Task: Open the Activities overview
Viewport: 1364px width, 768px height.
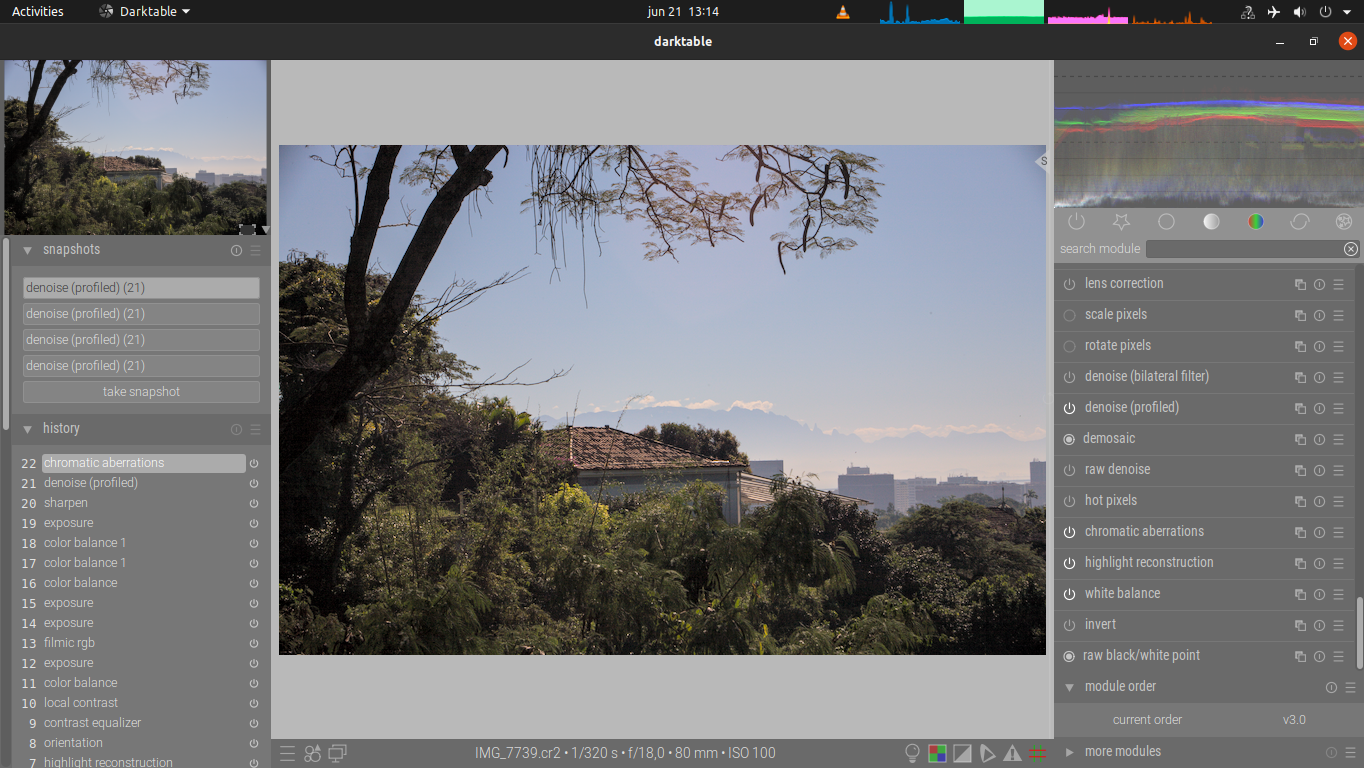Action: 38,12
